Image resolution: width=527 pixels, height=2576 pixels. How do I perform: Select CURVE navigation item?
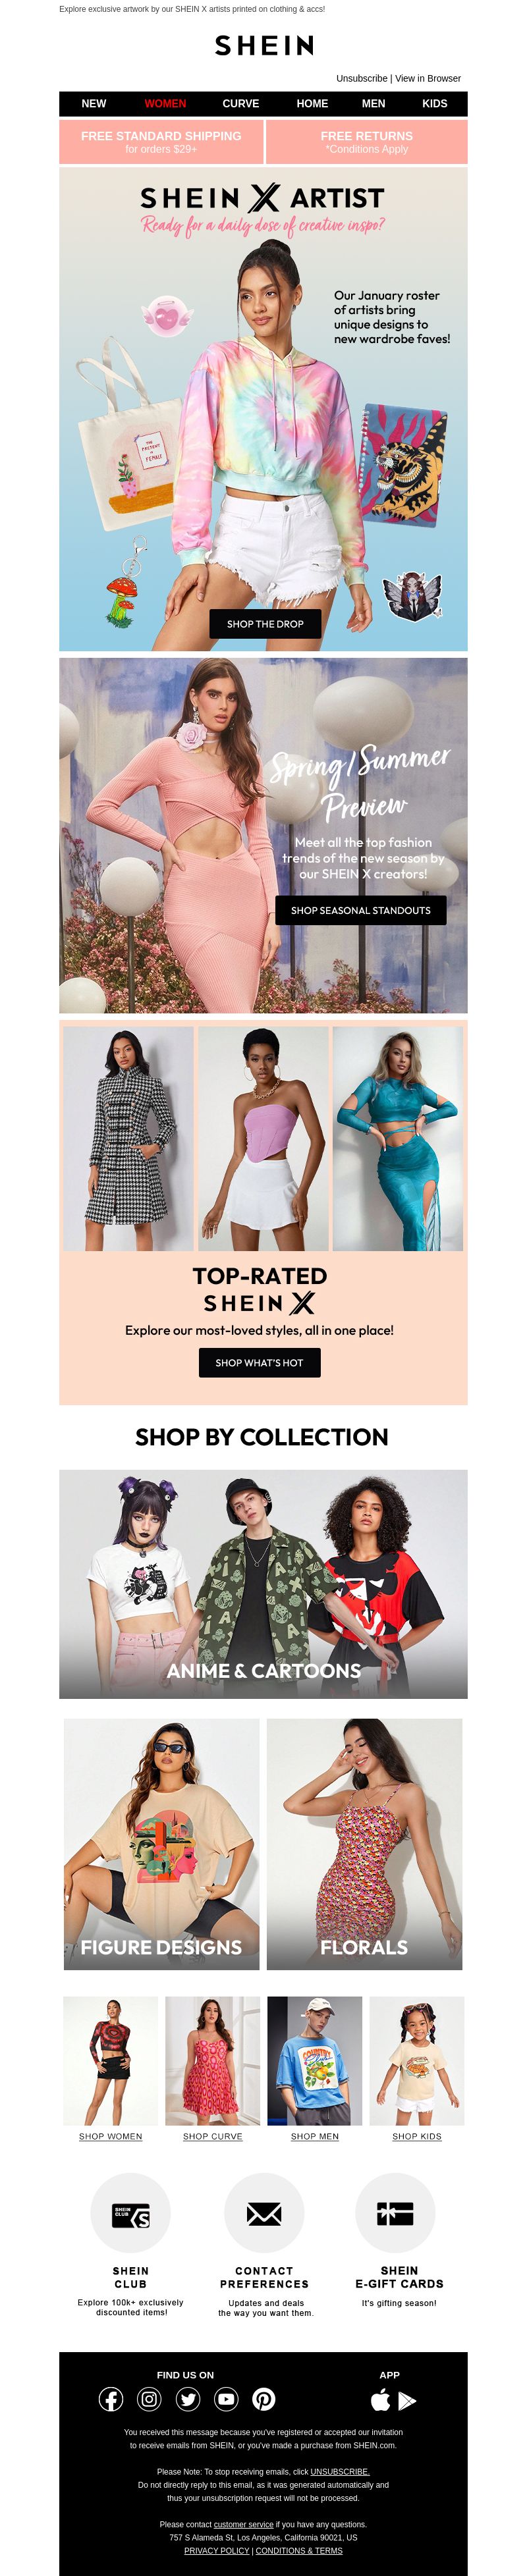(x=241, y=103)
